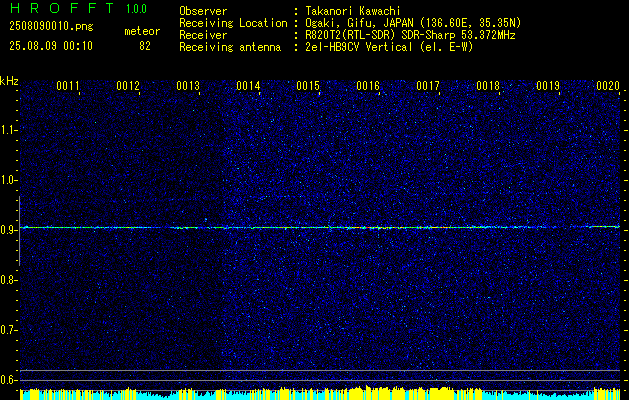This screenshot has width=629, height=400.
Task: Click the 0.8 kHz axis label
Action: coord(8,280)
